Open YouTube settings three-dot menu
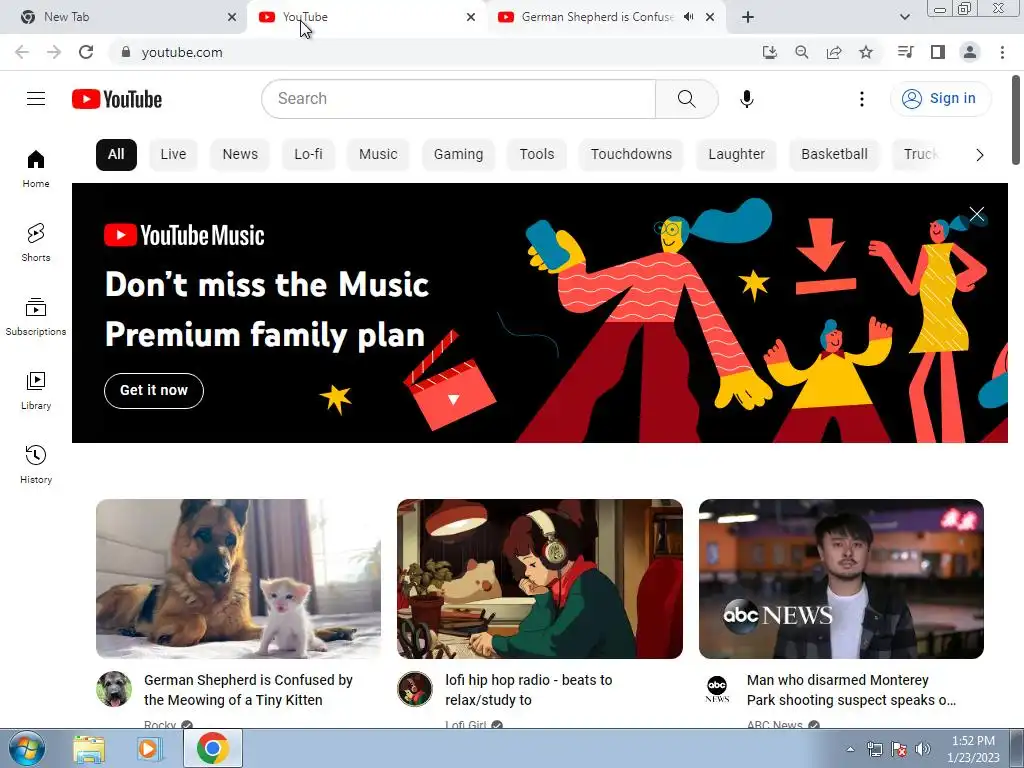The height and width of the screenshot is (768, 1024). point(862,99)
